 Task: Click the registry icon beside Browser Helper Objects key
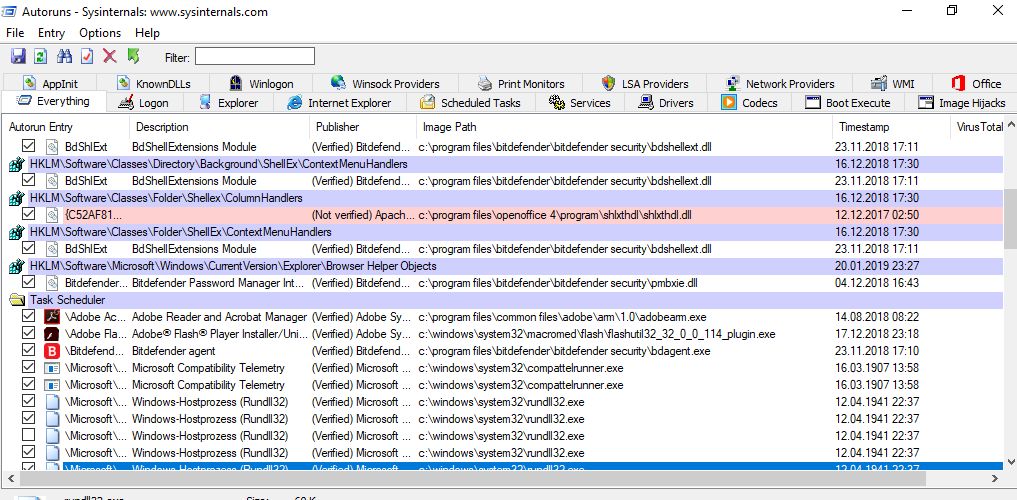(16, 266)
